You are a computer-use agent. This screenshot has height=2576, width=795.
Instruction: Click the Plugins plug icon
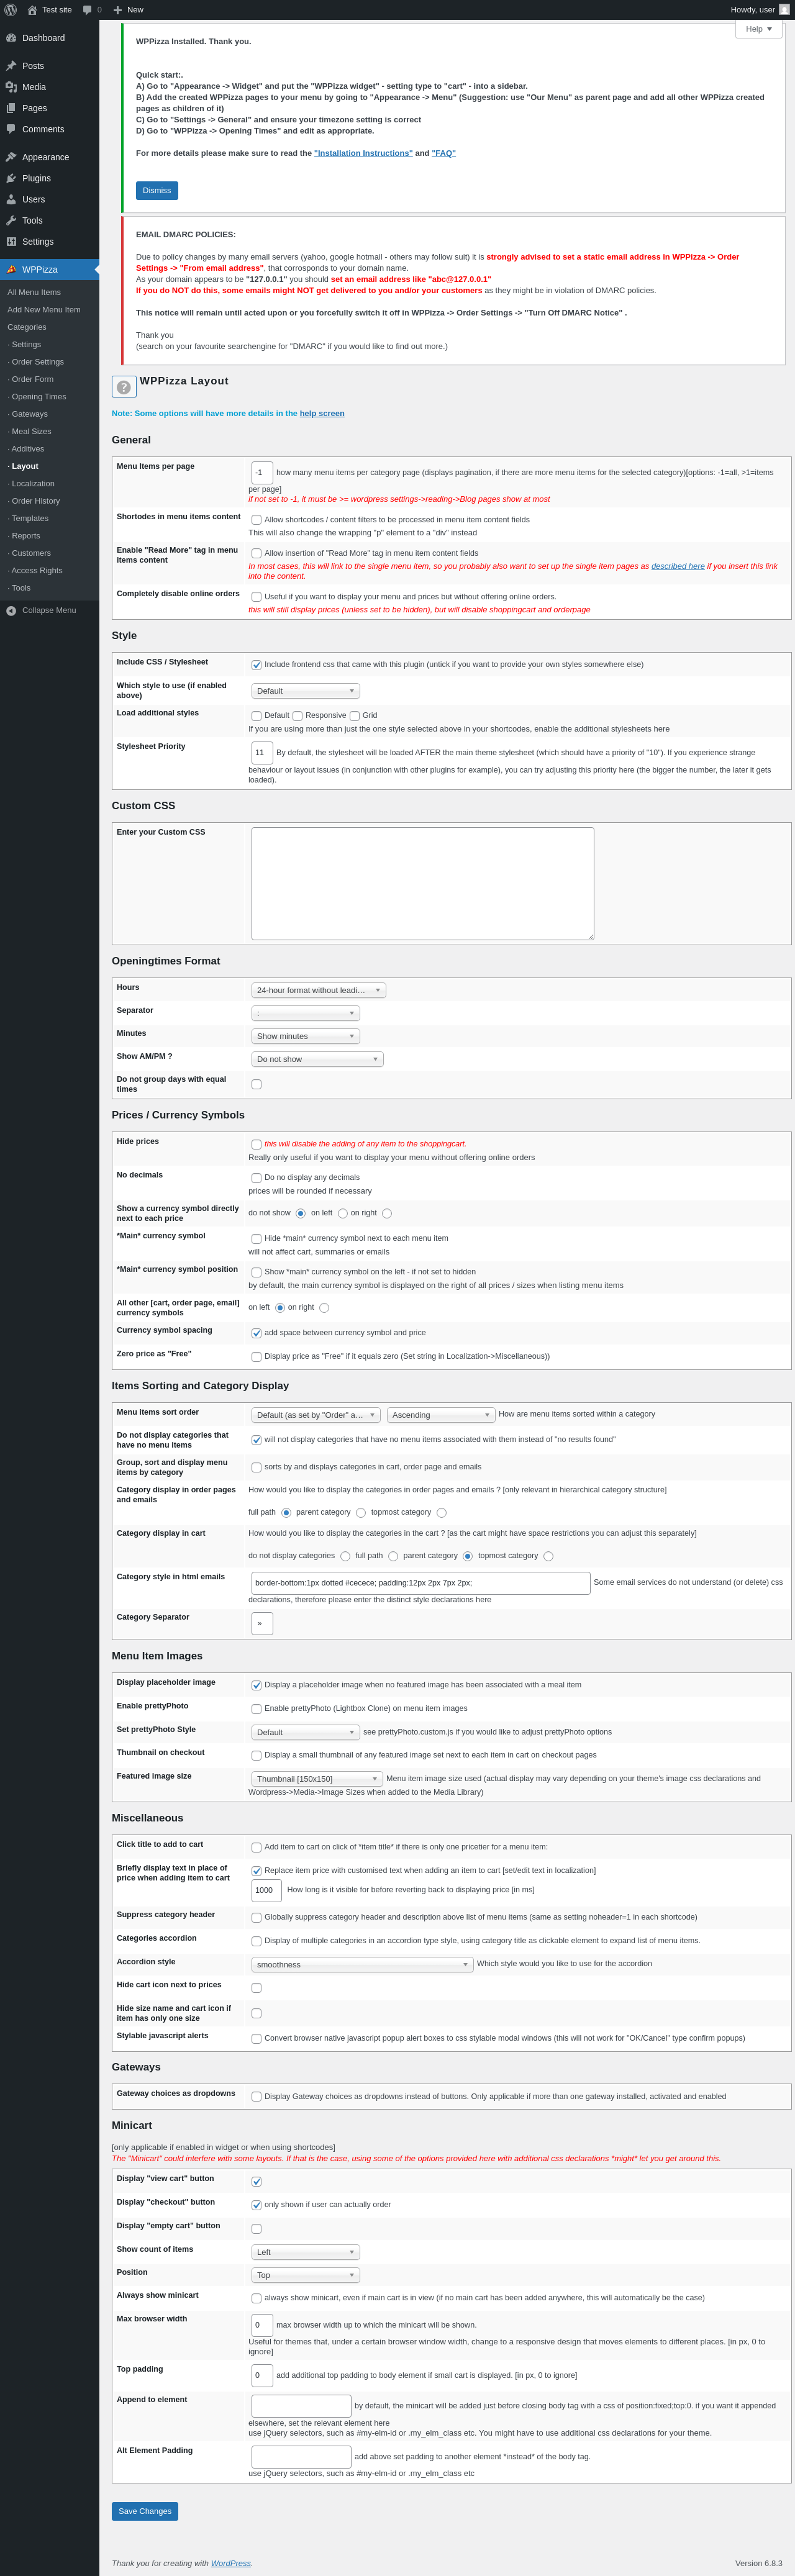click(x=11, y=178)
